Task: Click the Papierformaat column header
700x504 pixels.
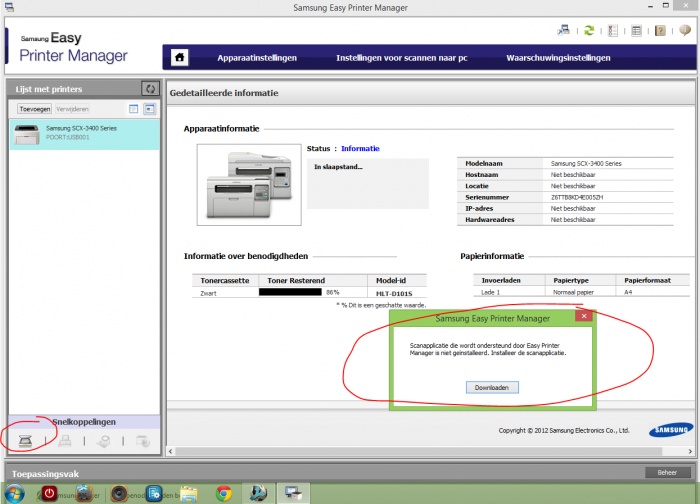Action: pos(647,280)
